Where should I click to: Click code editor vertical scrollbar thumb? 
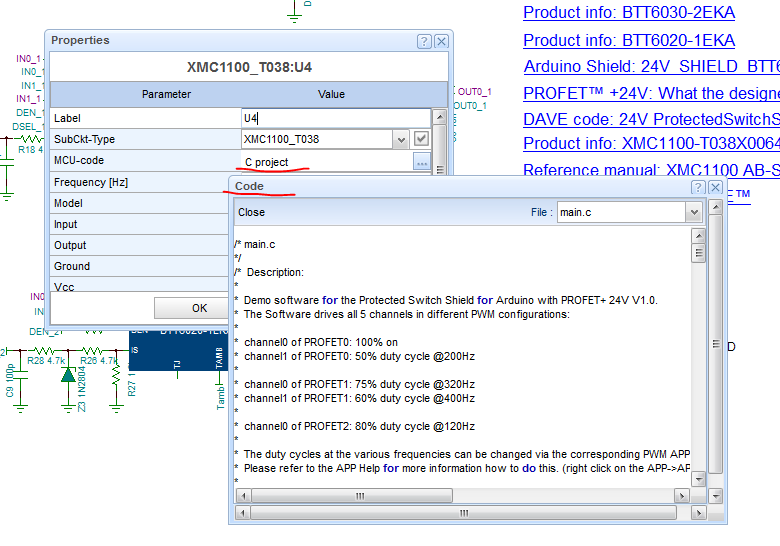(x=698, y=253)
